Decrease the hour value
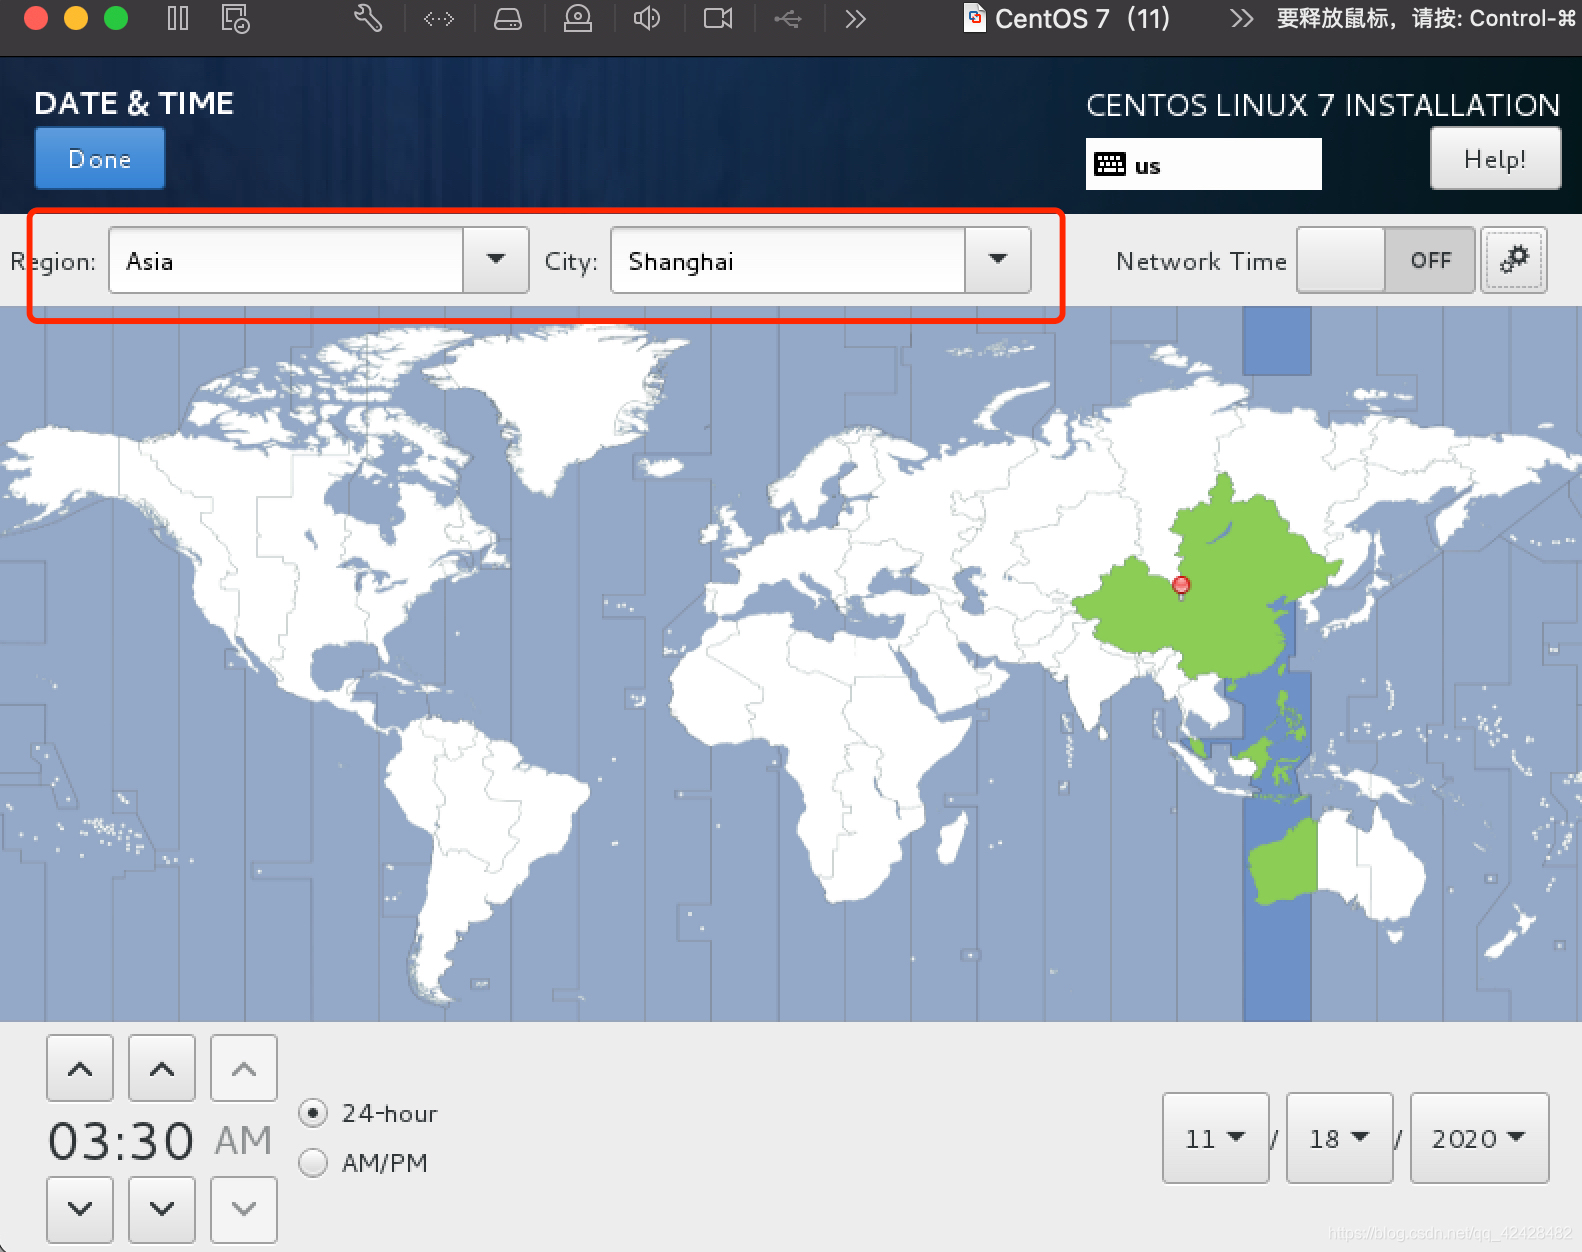This screenshot has width=1582, height=1252. click(x=80, y=1209)
